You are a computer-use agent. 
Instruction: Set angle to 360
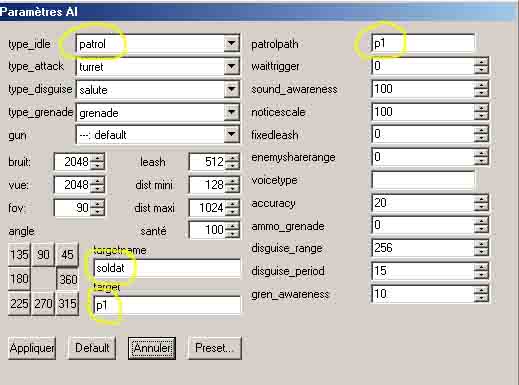pos(68,279)
